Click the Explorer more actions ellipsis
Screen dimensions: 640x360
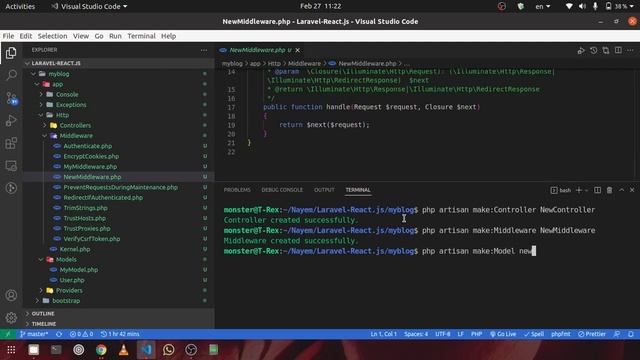coord(204,50)
